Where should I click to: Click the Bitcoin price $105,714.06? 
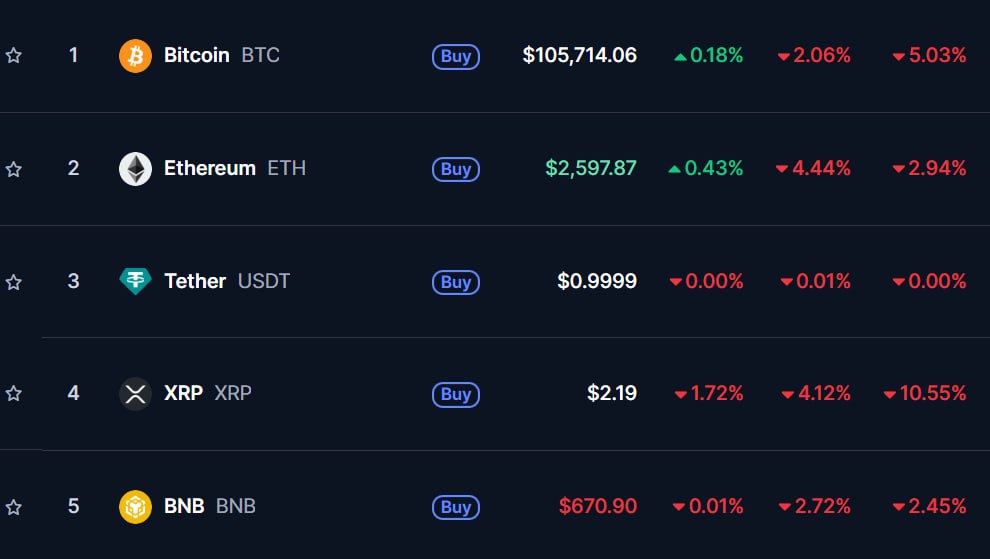[580, 55]
